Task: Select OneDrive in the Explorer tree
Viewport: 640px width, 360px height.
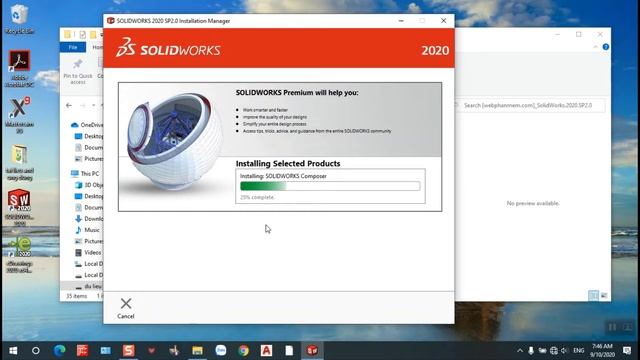Action: coord(87,125)
